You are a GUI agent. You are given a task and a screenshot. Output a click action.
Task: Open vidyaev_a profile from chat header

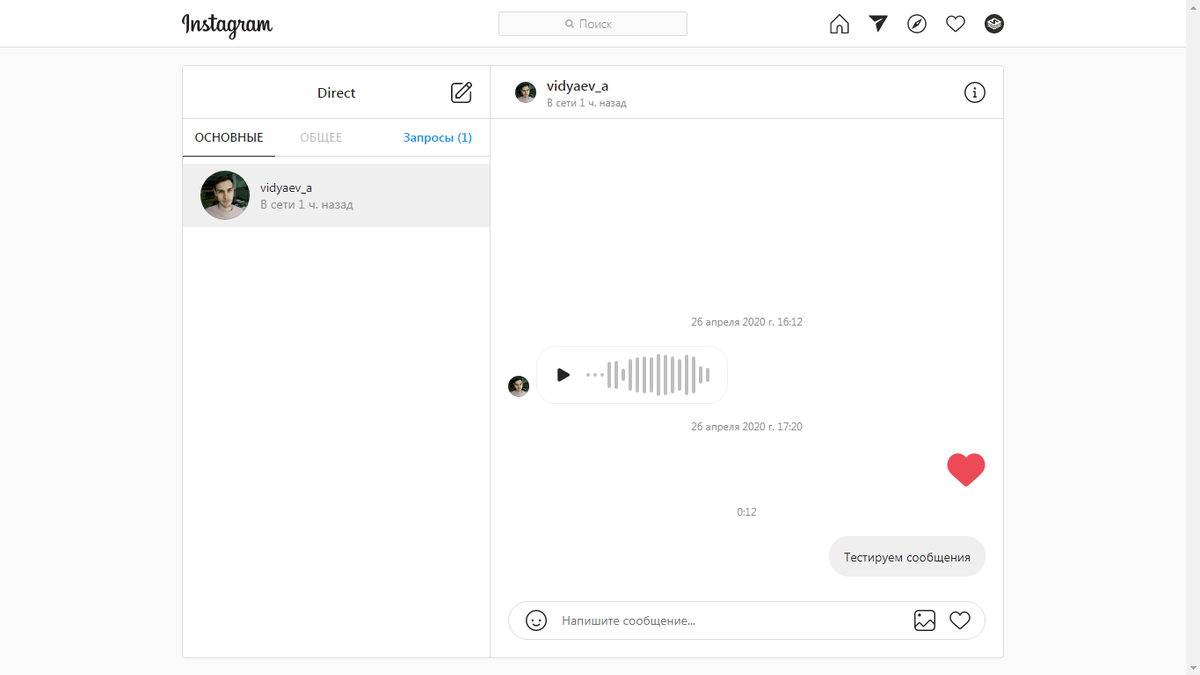point(577,86)
